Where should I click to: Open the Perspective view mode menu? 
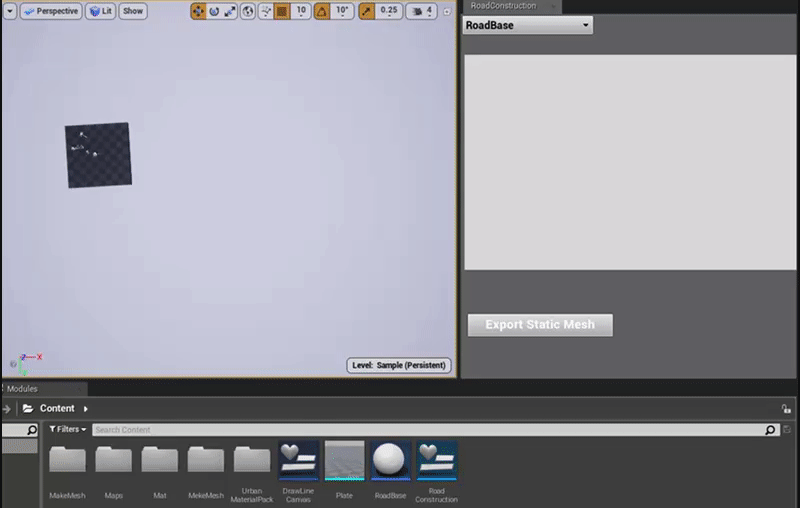tap(51, 11)
